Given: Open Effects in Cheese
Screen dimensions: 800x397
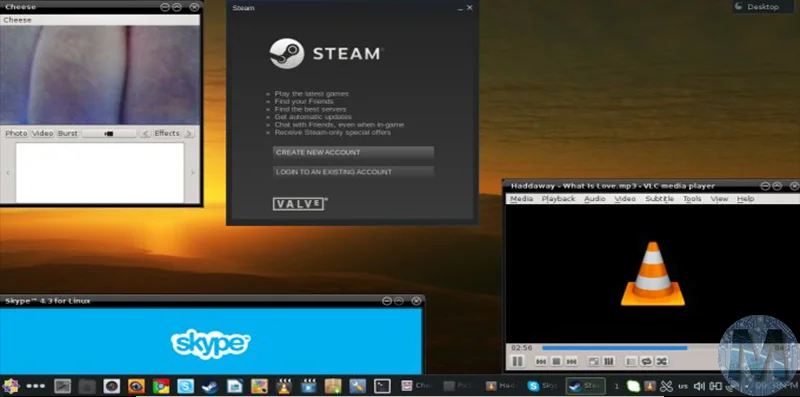Looking at the screenshot, I should pos(167,133).
